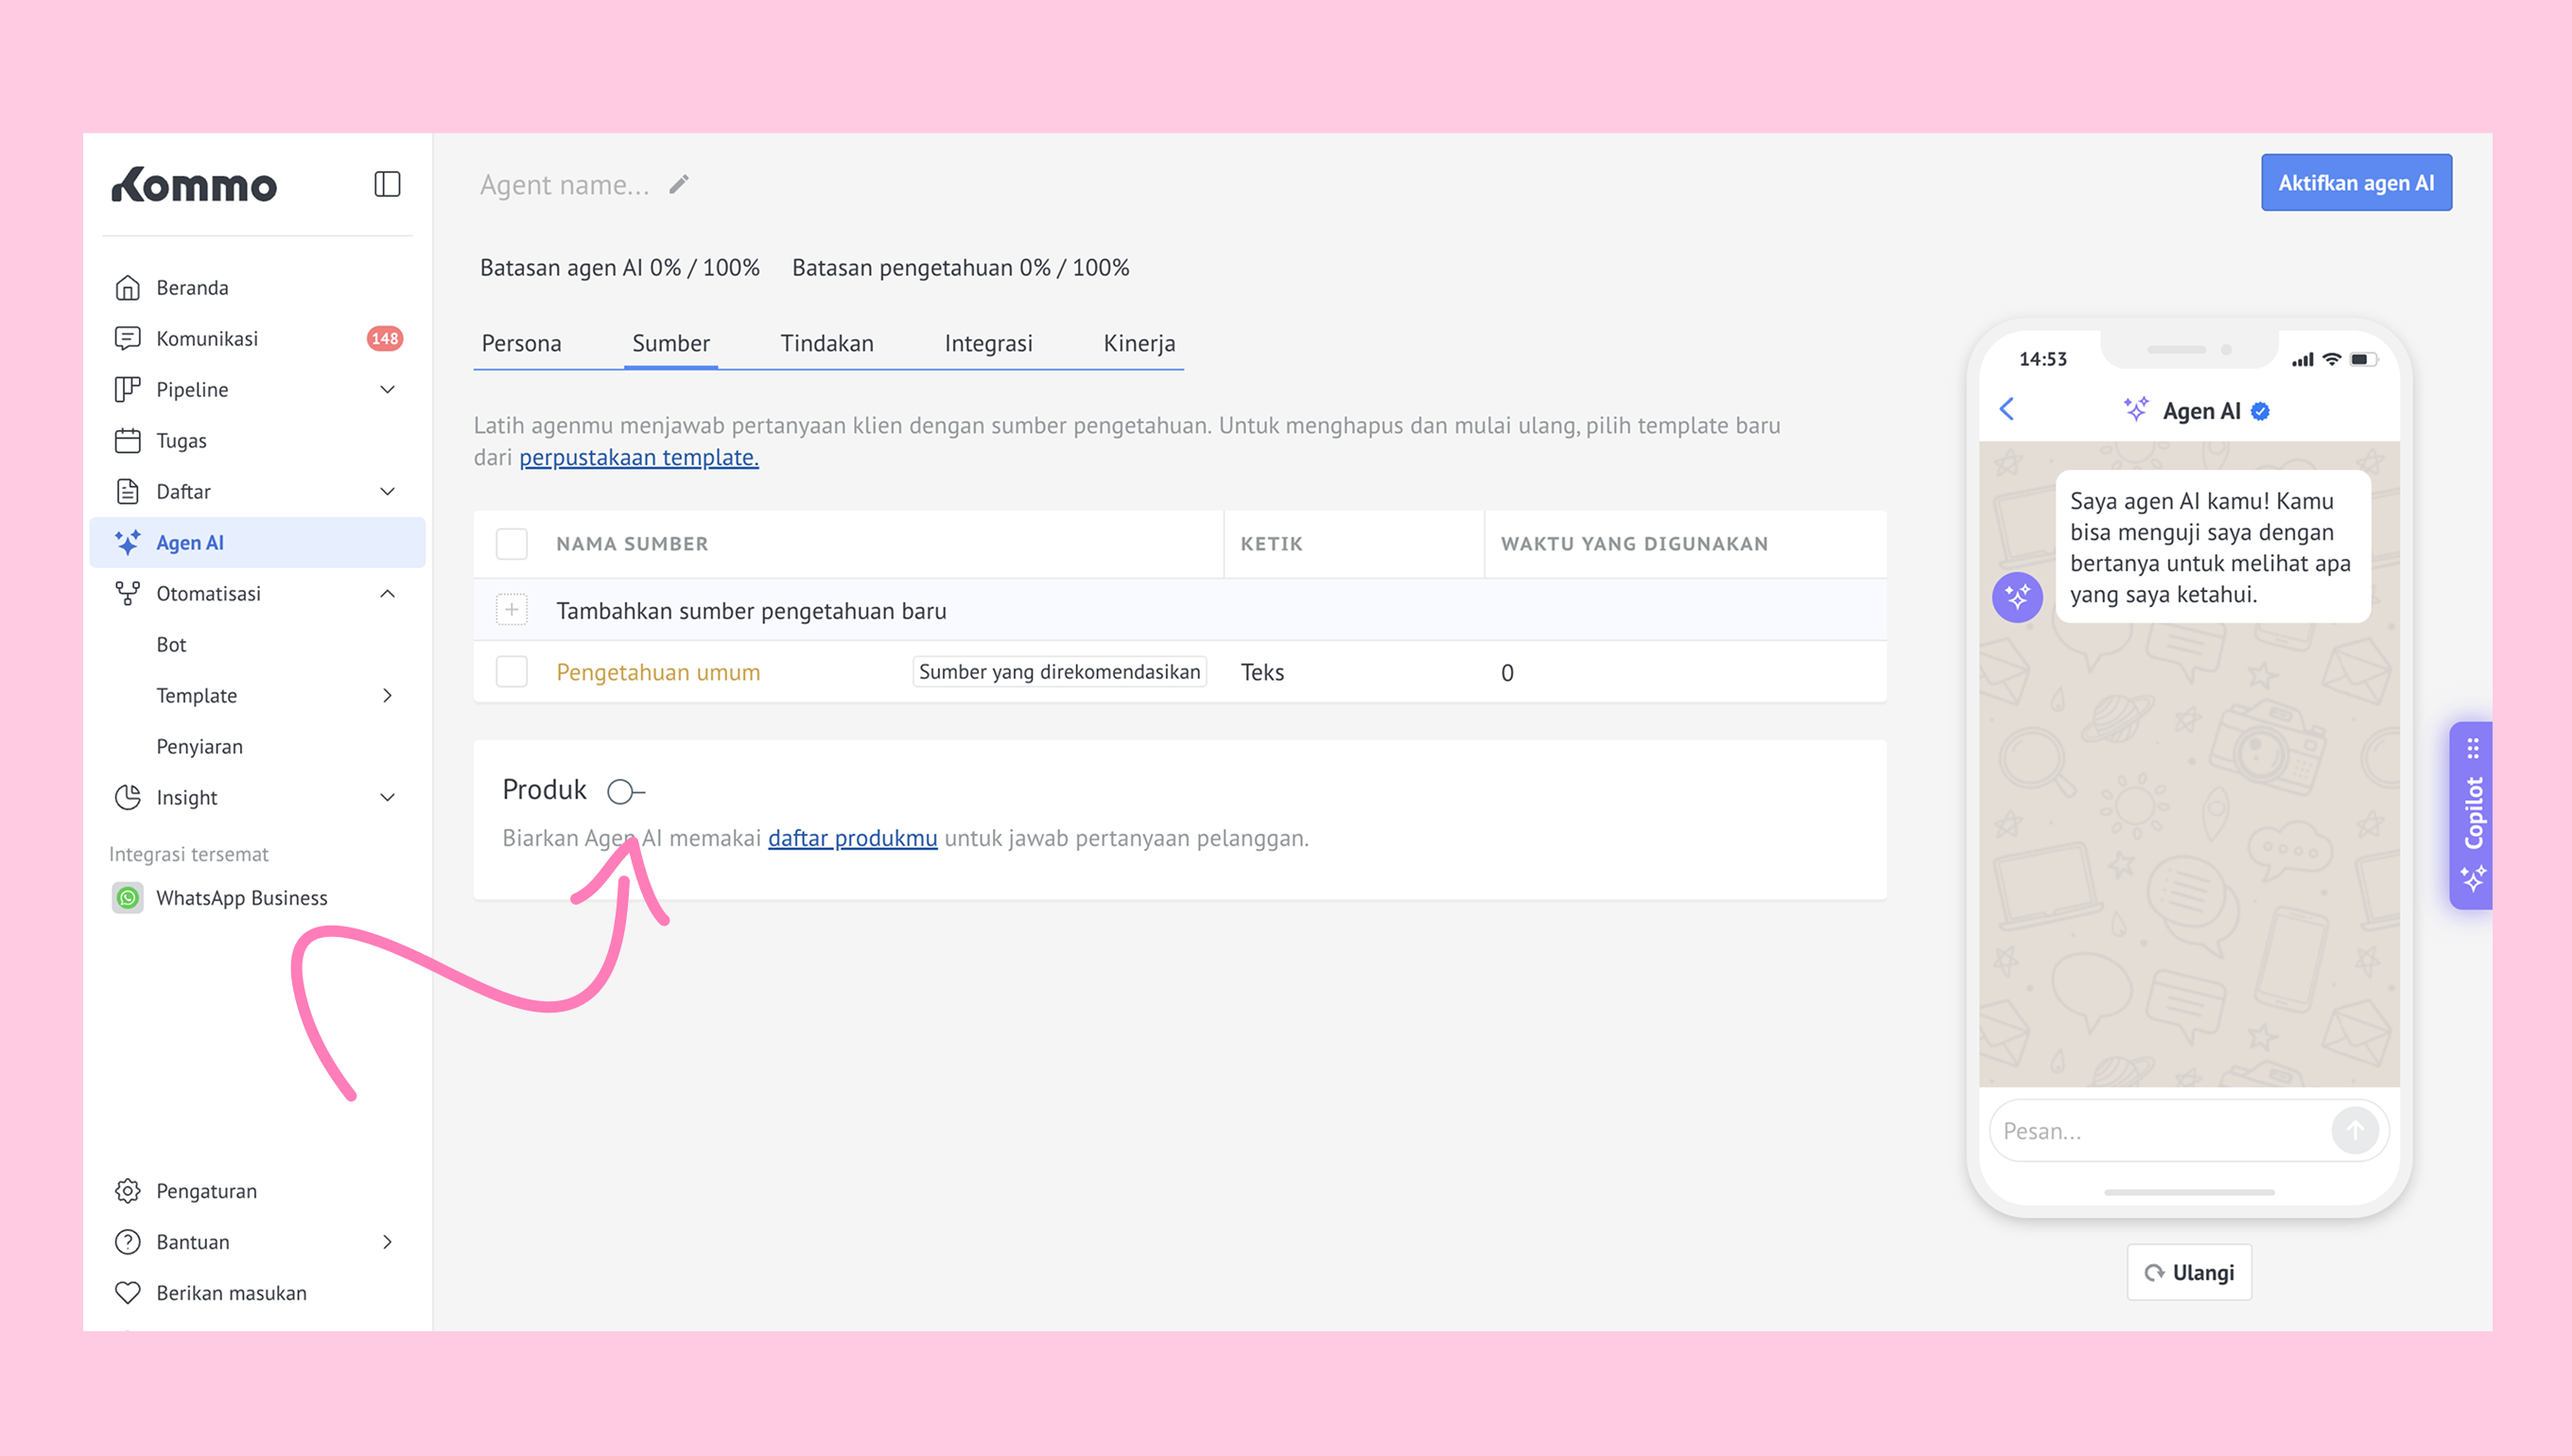Screen dimensions: 2572x1456
Task: Expand the Insight menu chevron
Action: point(387,798)
